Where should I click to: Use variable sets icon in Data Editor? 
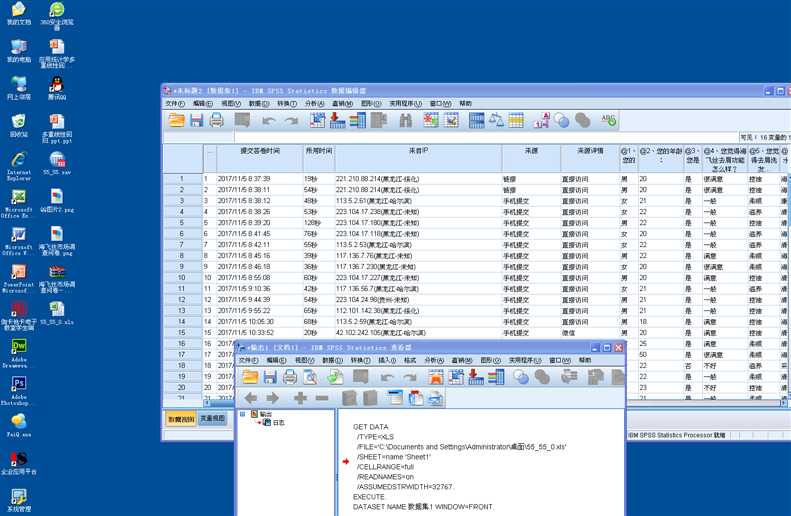click(561, 120)
